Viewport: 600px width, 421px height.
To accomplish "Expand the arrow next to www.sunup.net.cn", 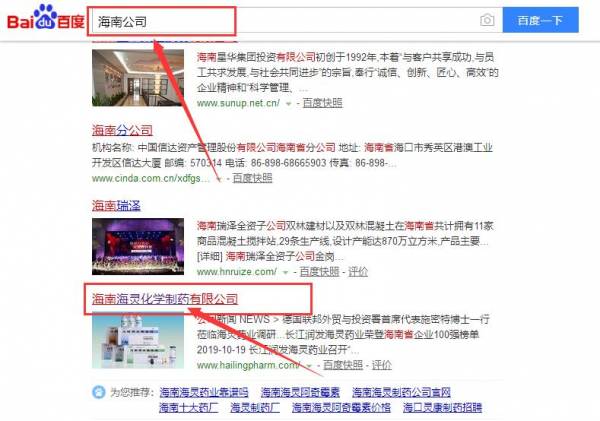I will 287,104.
